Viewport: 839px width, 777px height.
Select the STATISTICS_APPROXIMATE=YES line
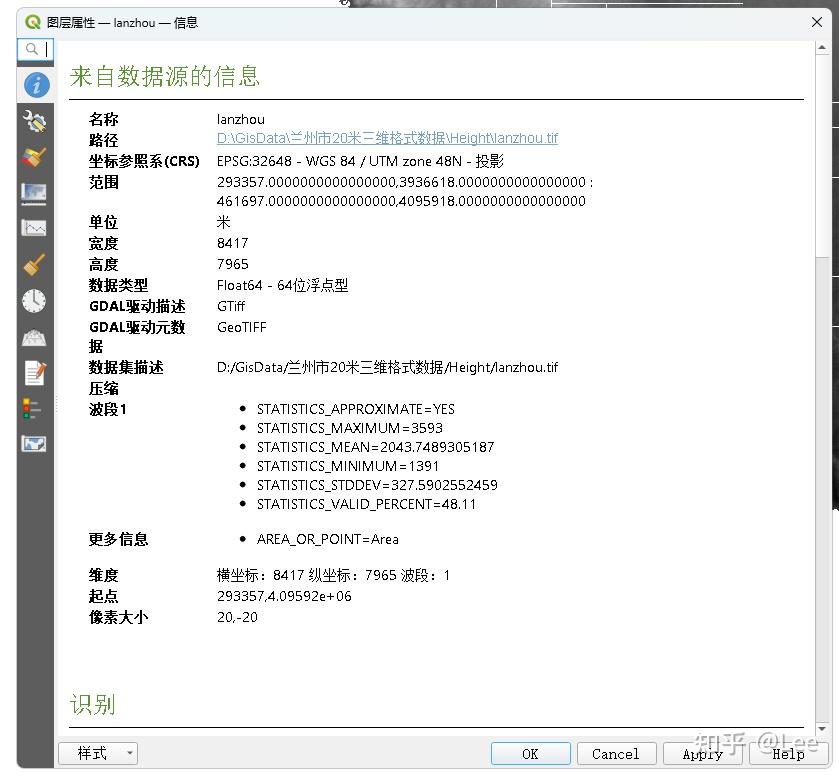pos(355,409)
